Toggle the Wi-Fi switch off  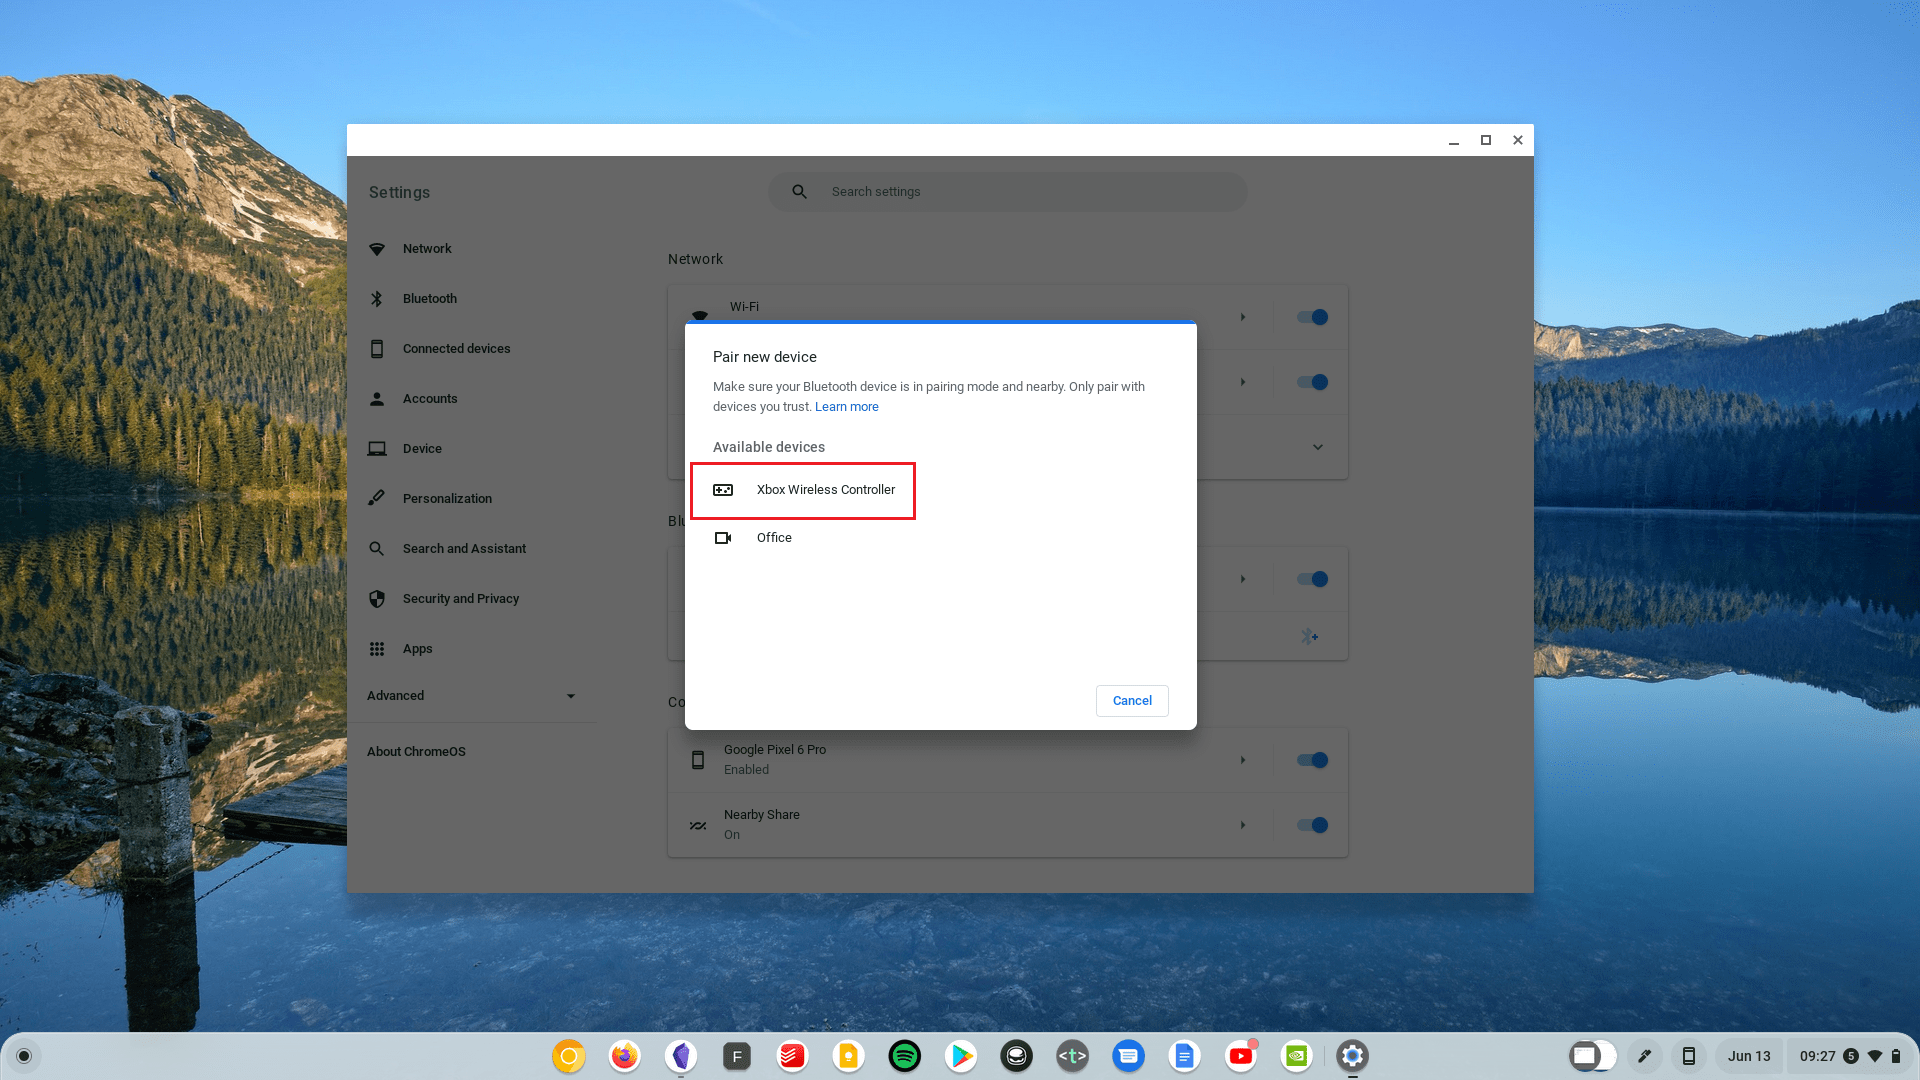point(1310,317)
